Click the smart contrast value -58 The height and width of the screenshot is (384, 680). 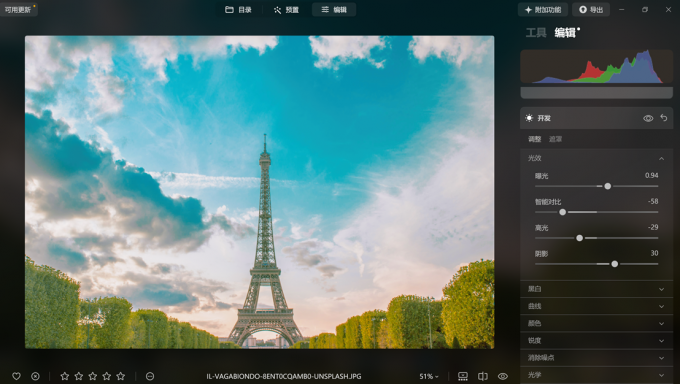point(653,201)
